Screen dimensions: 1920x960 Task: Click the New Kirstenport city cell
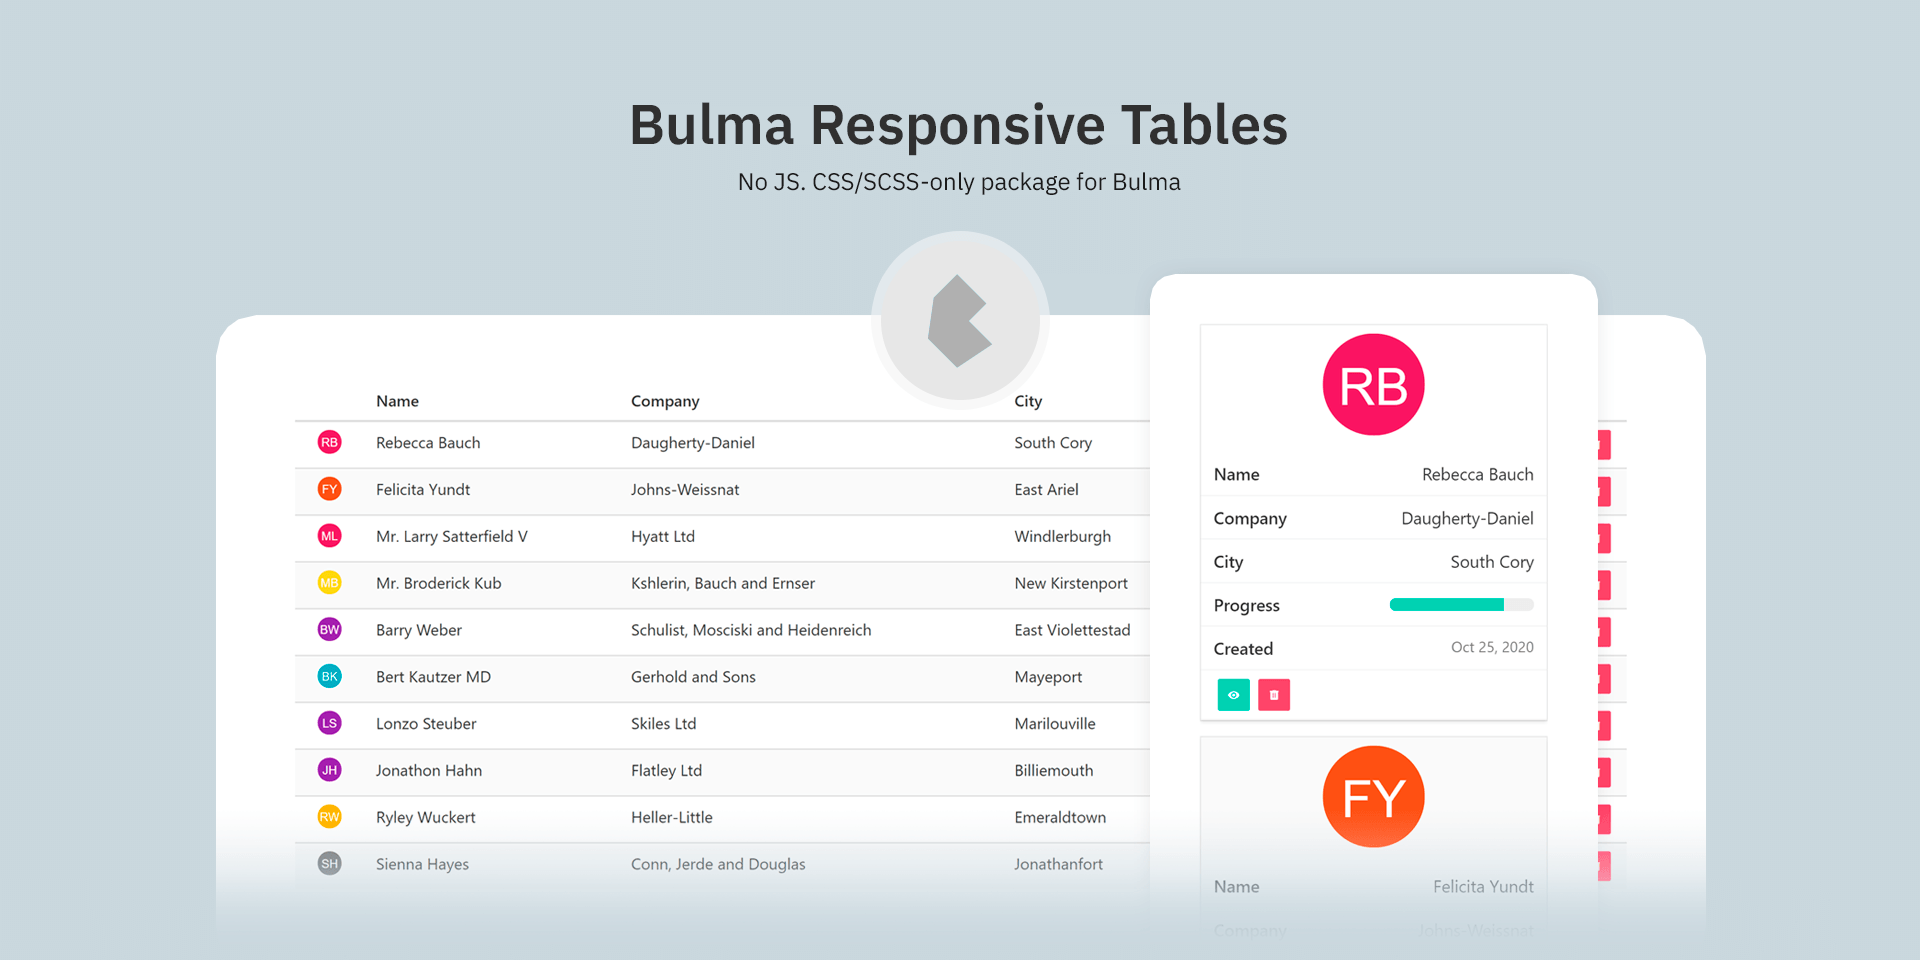pyautogui.click(x=1071, y=583)
